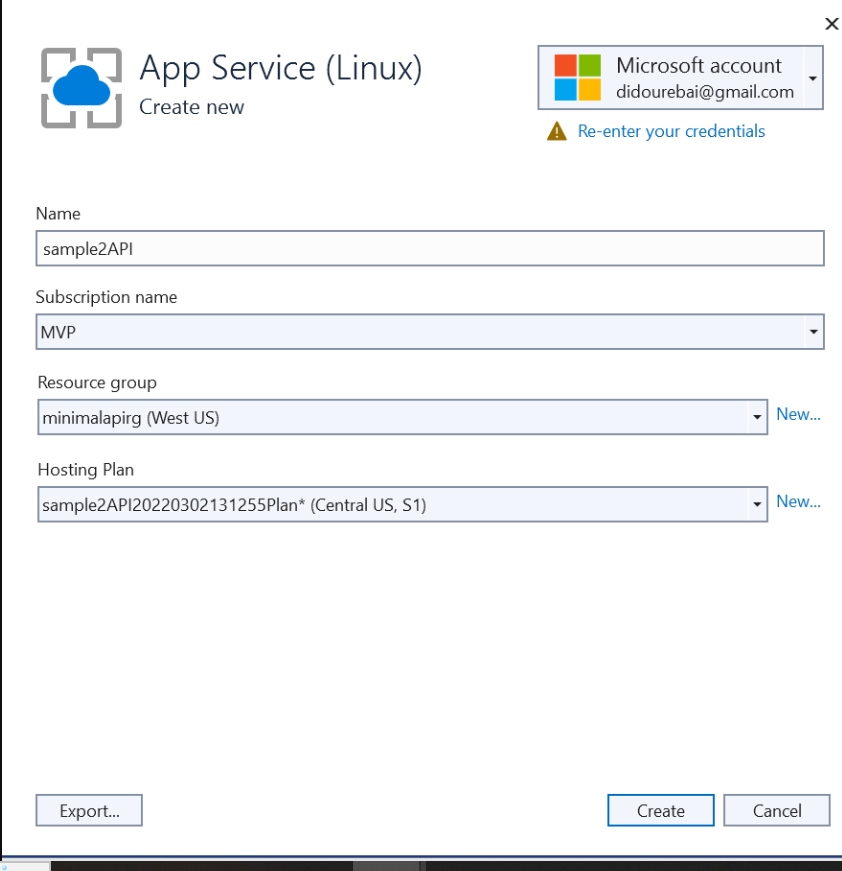Click the Create new subtitle text
This screenshot has width=842, height=871.
point(191,107)
